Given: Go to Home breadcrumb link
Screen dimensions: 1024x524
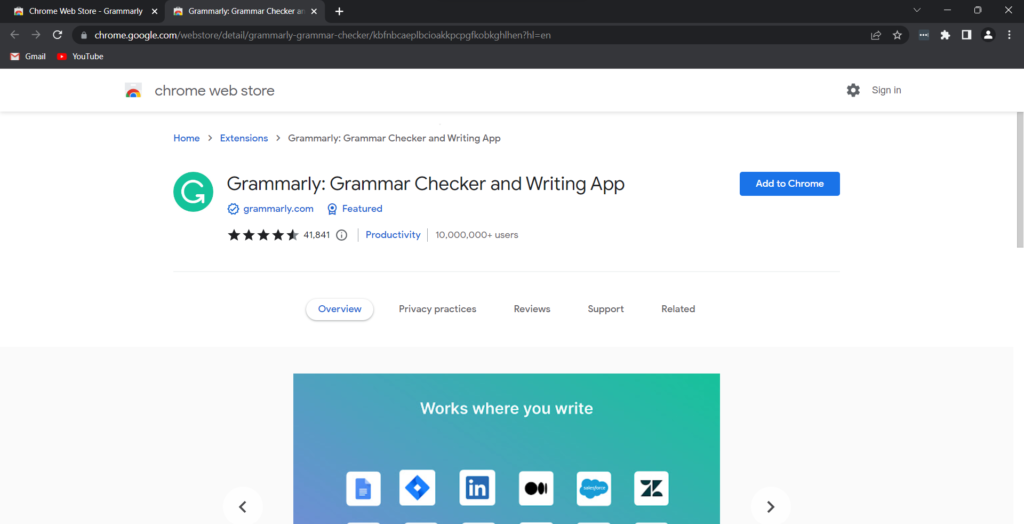Looking at the screenshot, I should point(186,138).
